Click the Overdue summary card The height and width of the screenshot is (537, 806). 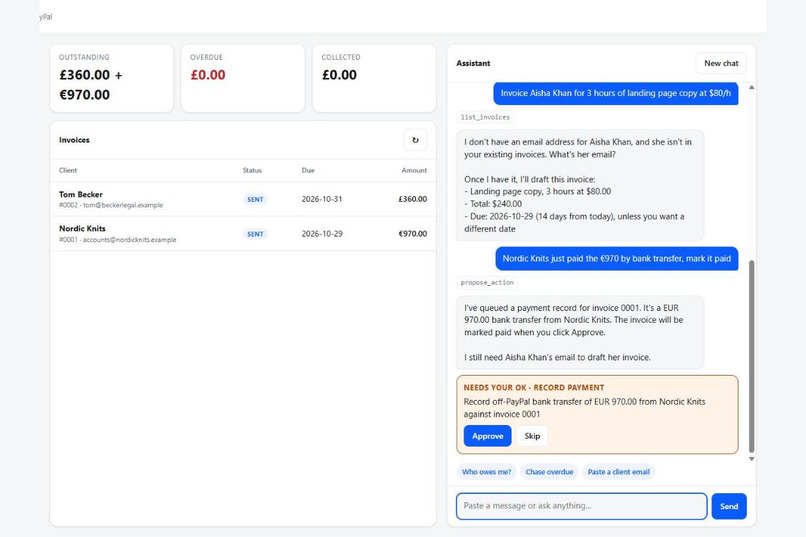pos(243,78)
